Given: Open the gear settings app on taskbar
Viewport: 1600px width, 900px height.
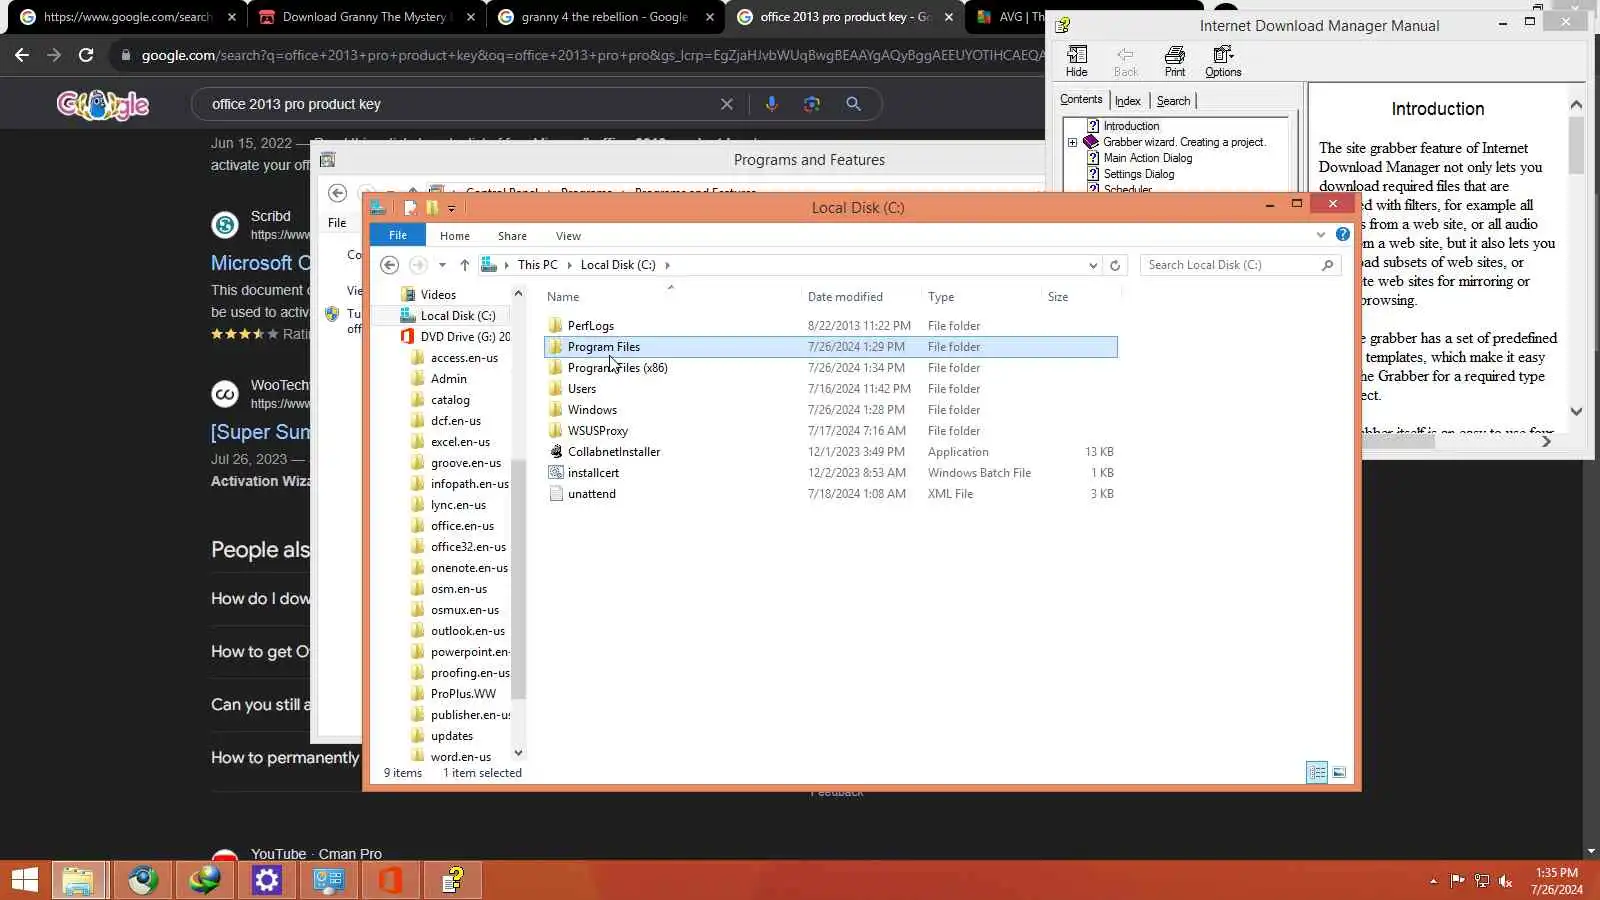Looking at the screenshot, I should pyautogui.click(x=267, y=880).
